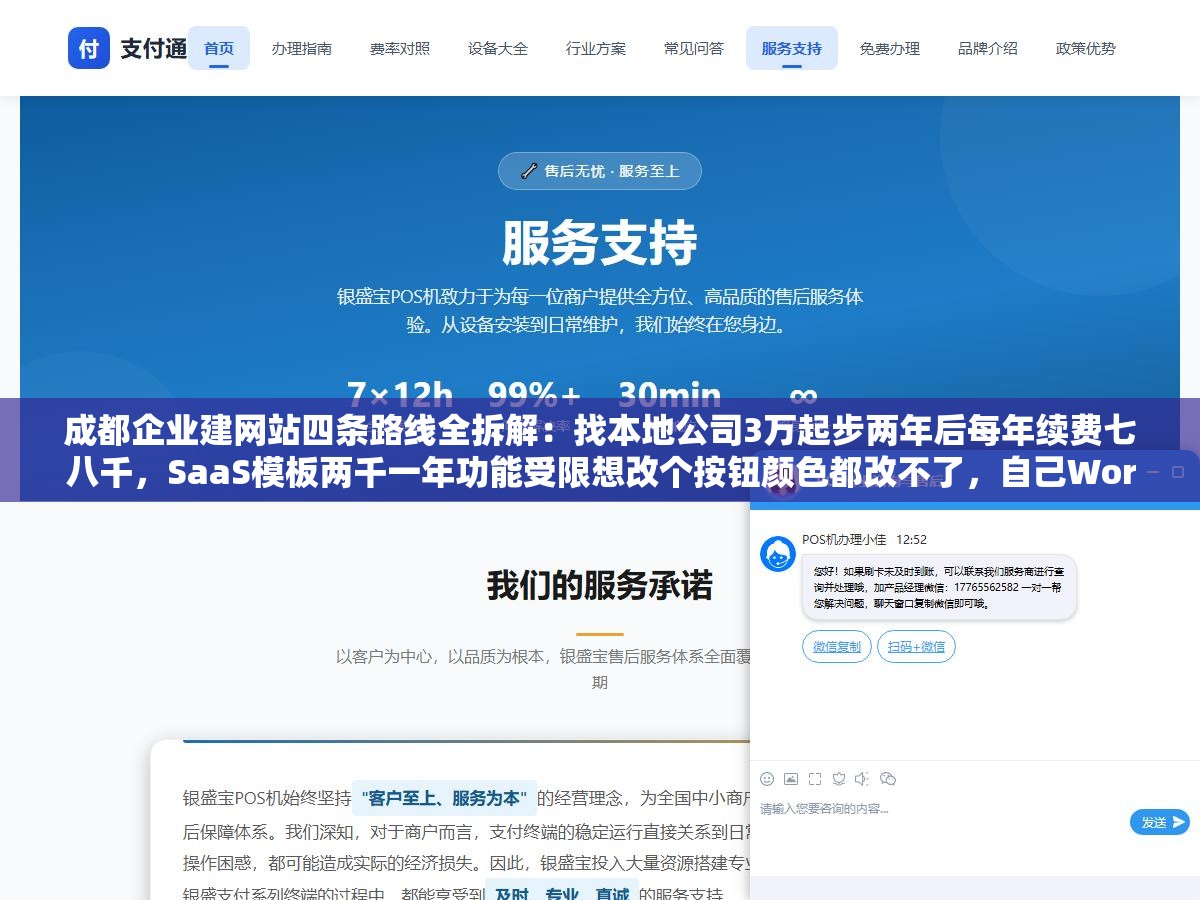Viewport: 1200px width, 900px height.
Task: Open the 政策优势 menu item
Action: [x=1086, y=48]
